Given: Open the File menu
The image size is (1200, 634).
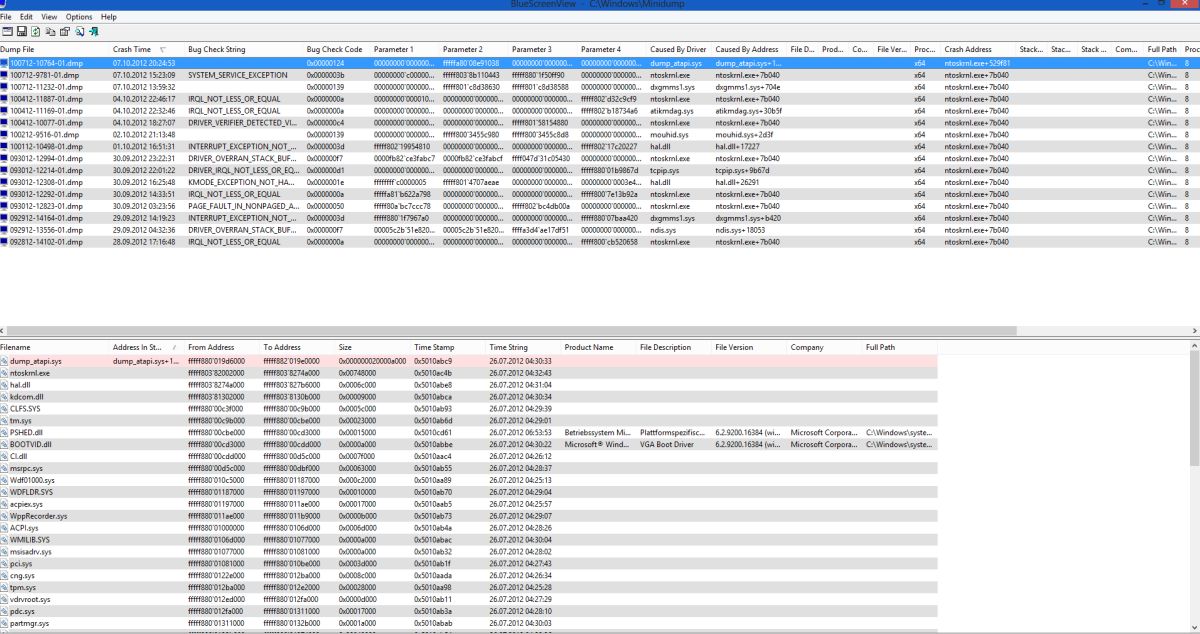Looking at the screenshot, I should pos(6,17).
